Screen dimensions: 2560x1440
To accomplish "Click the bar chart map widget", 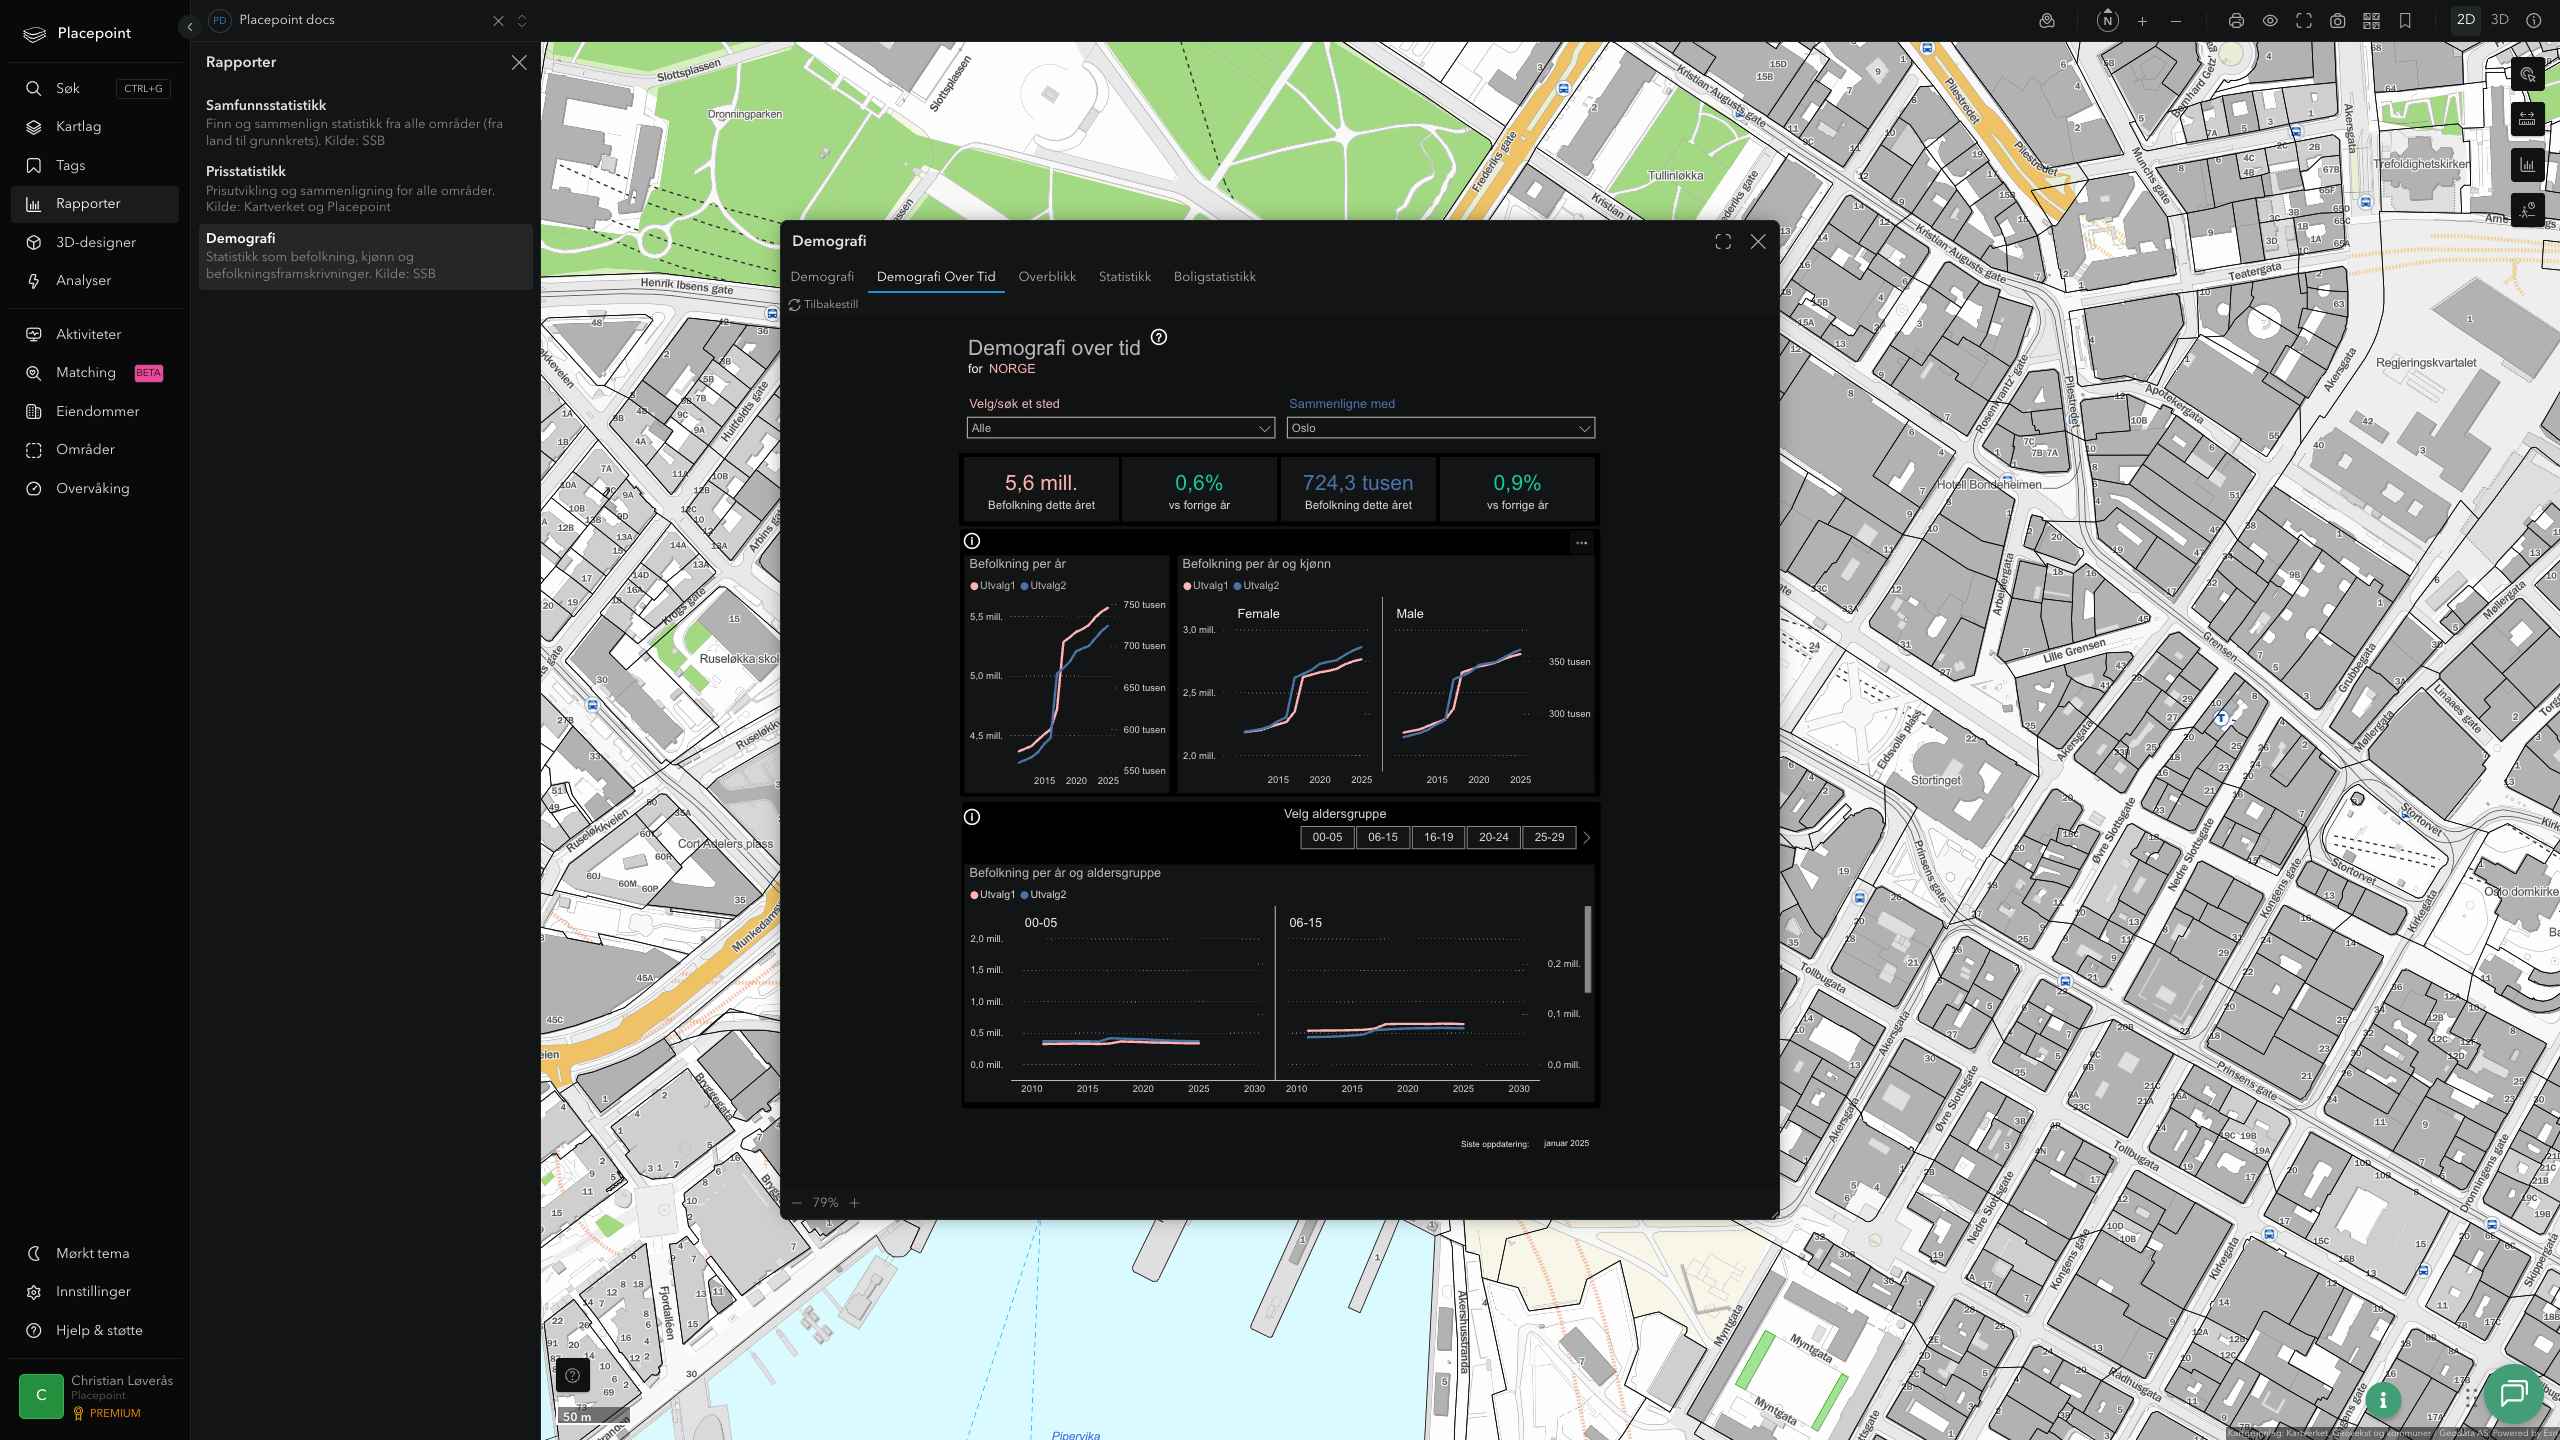I will (x=2527, y=165).
